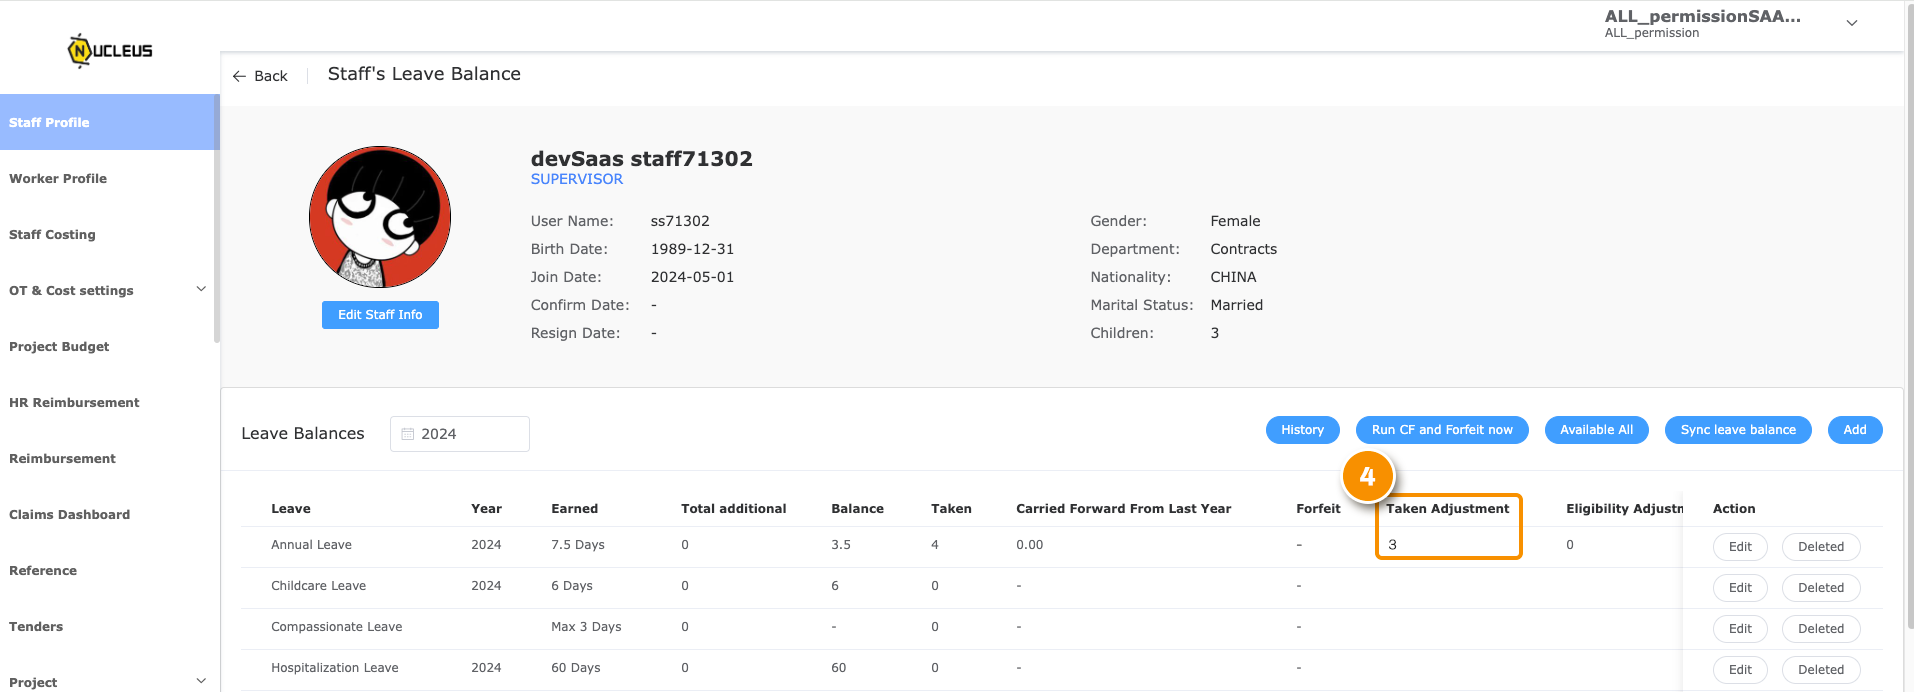Click the calendar icon in year field
Viewport: 1914px width, 692px height.
pos(408,434)
